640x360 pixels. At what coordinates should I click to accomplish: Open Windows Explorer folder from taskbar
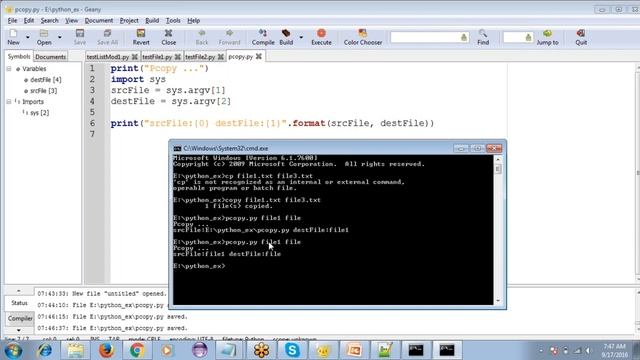pos(76,350)
